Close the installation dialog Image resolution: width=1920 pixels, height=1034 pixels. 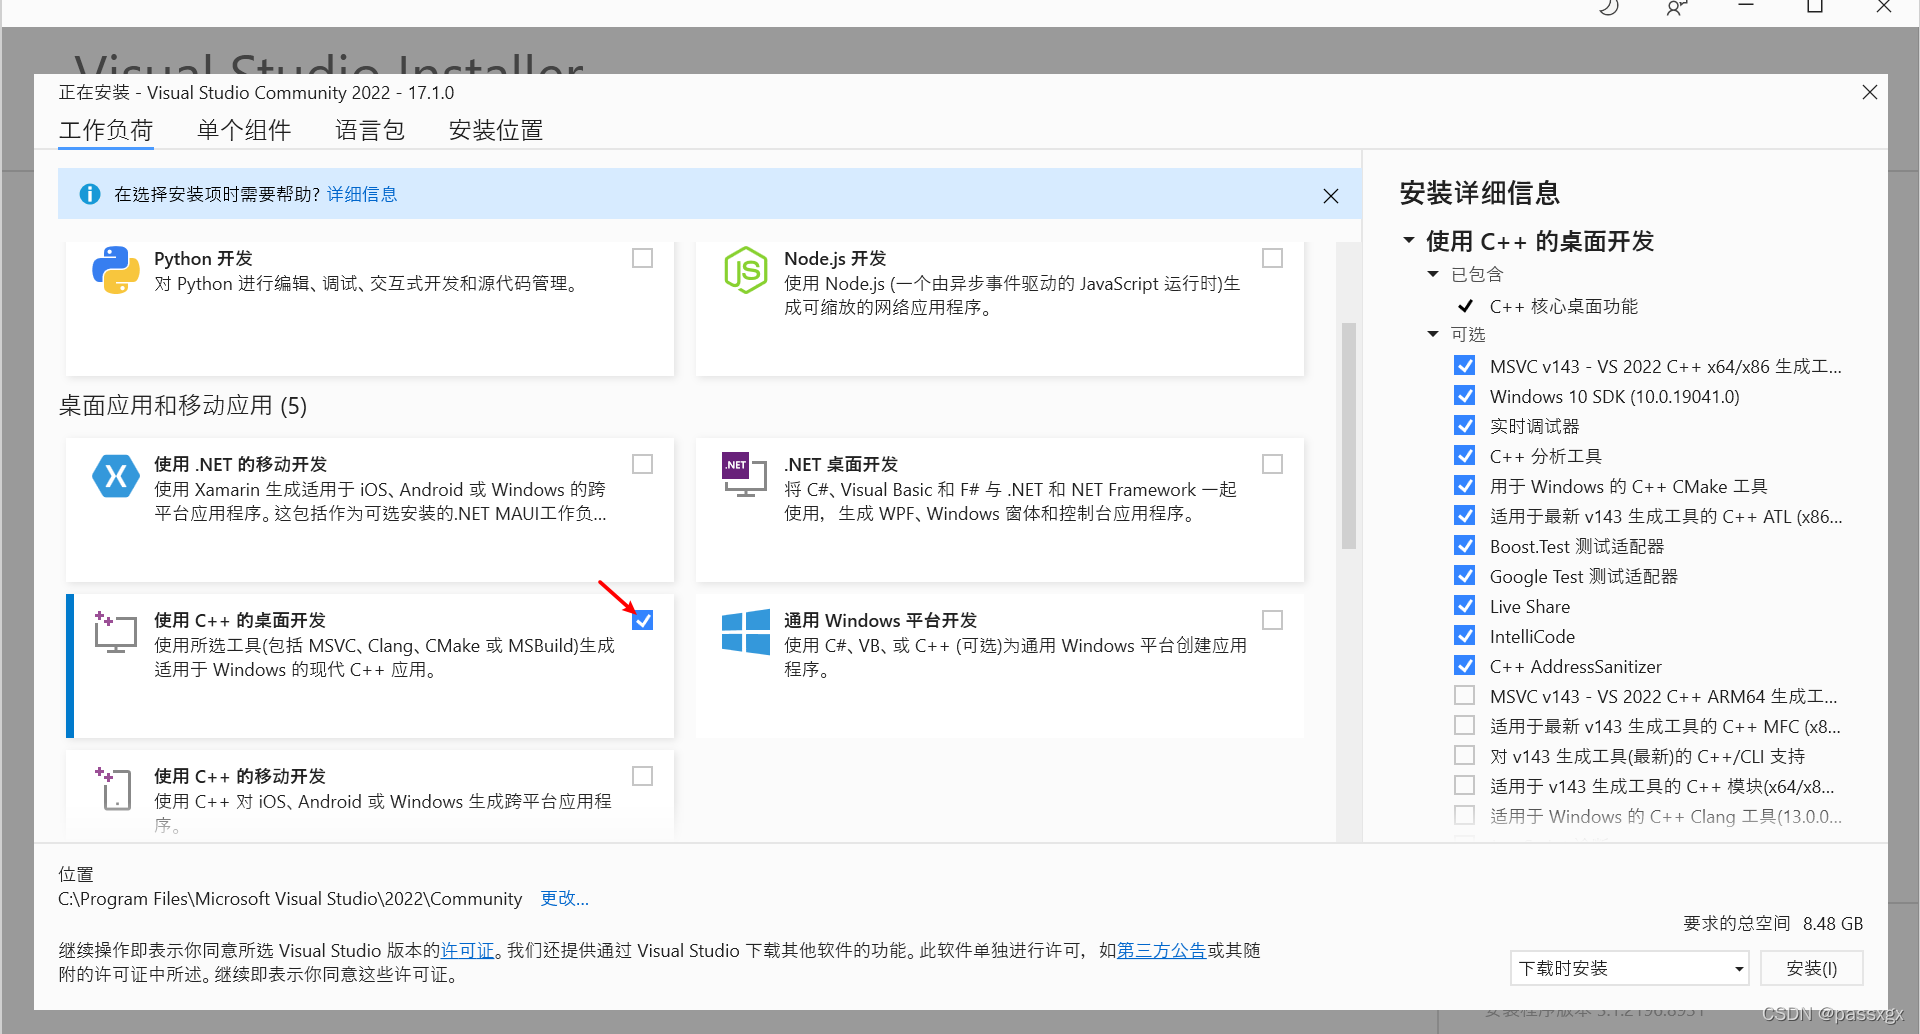[x=1870, y=92]
